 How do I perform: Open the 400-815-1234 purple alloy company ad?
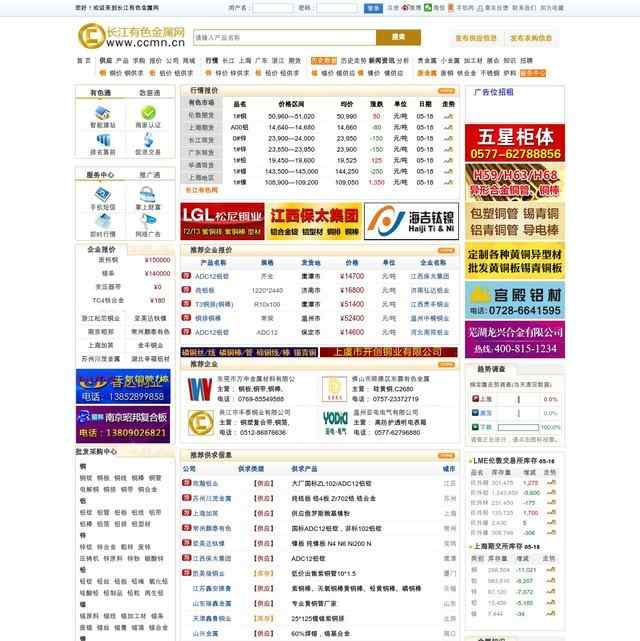(515, 339)
